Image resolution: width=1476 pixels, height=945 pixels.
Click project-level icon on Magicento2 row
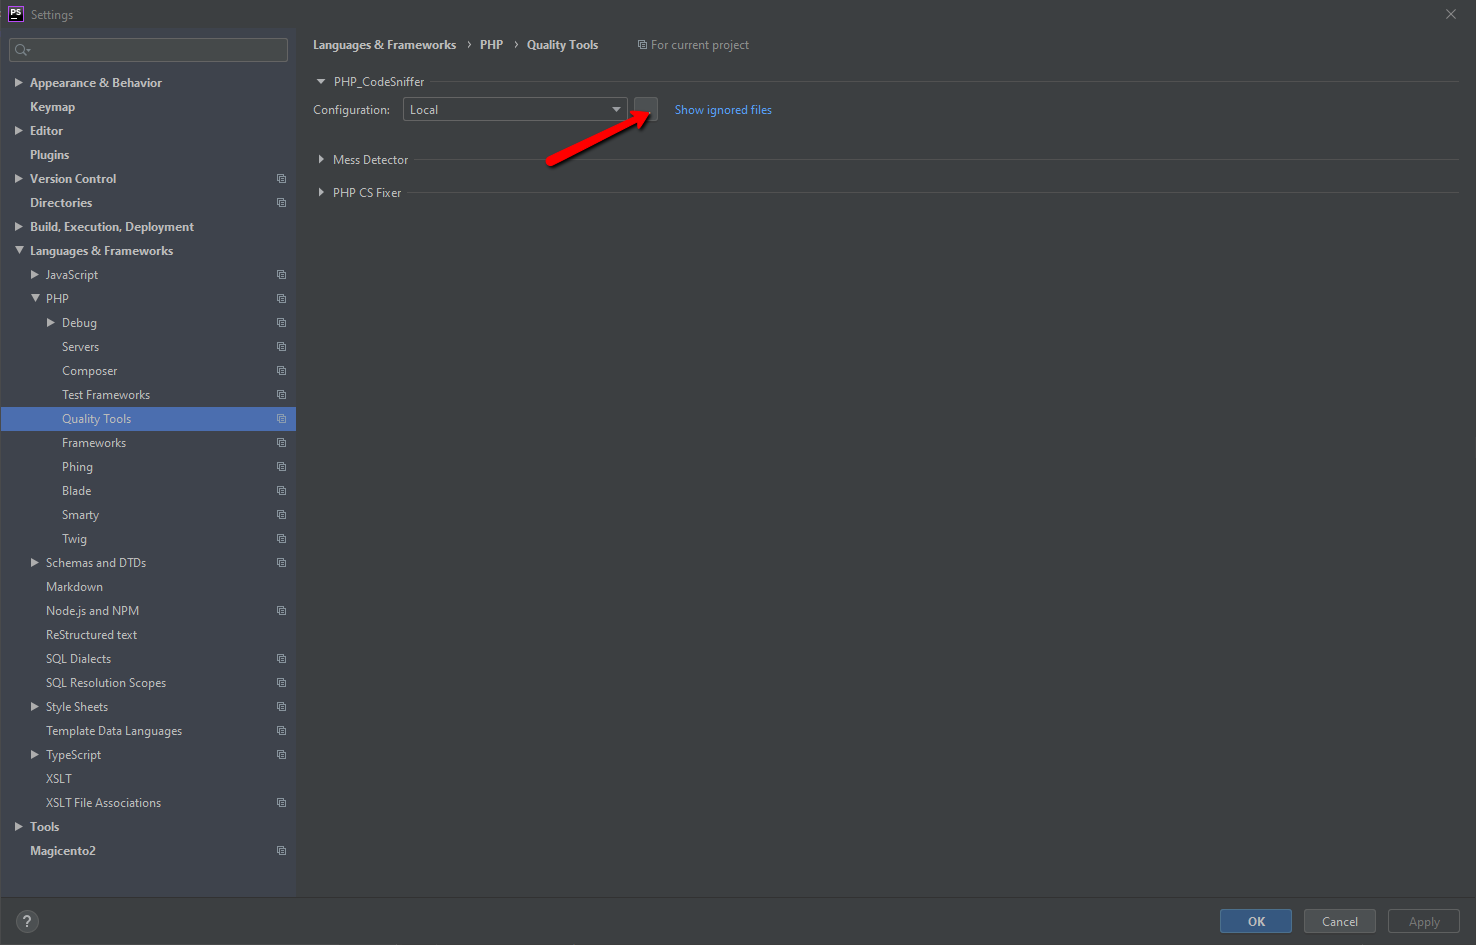point(281,851)
